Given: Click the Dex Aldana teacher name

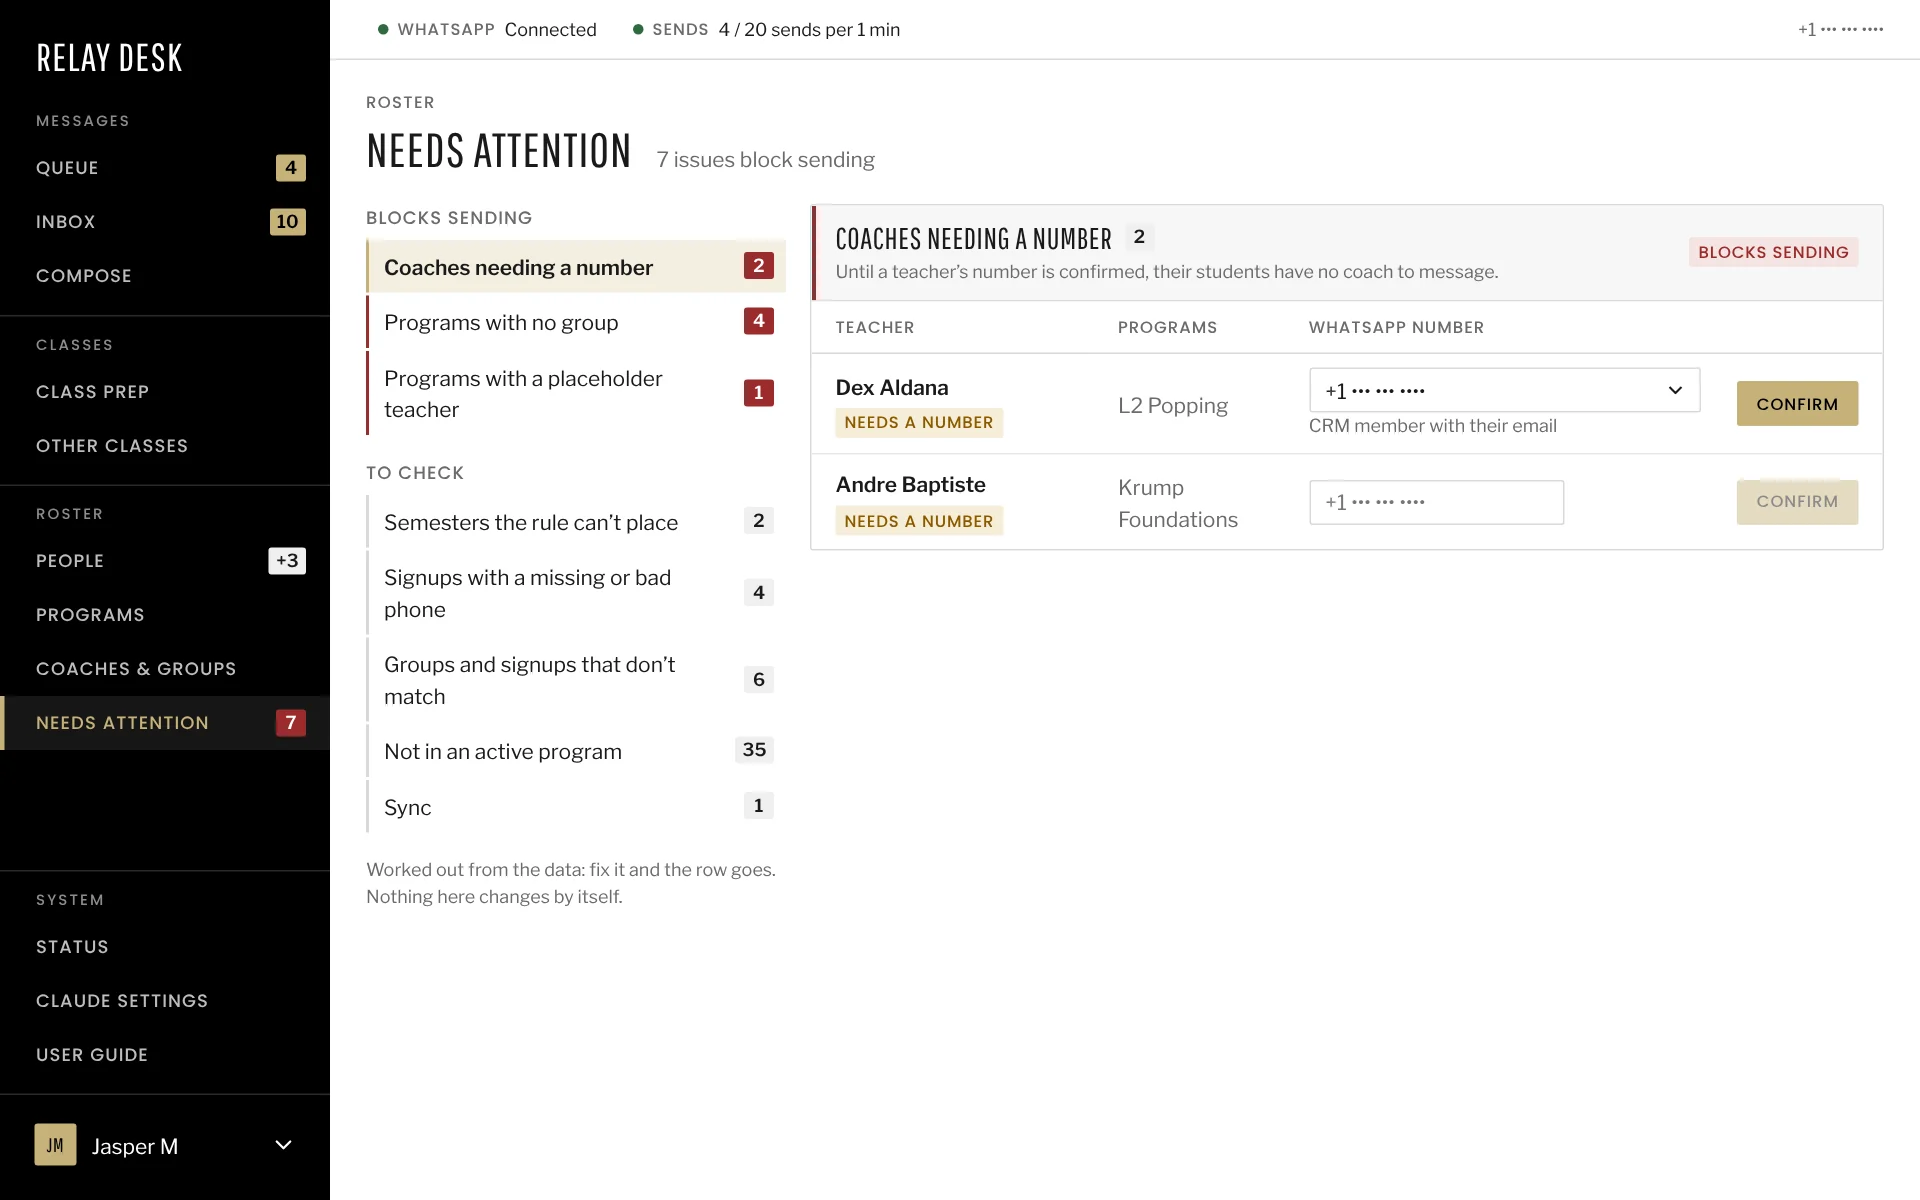Looking at the screenshot, I should (x=892, y=388).
